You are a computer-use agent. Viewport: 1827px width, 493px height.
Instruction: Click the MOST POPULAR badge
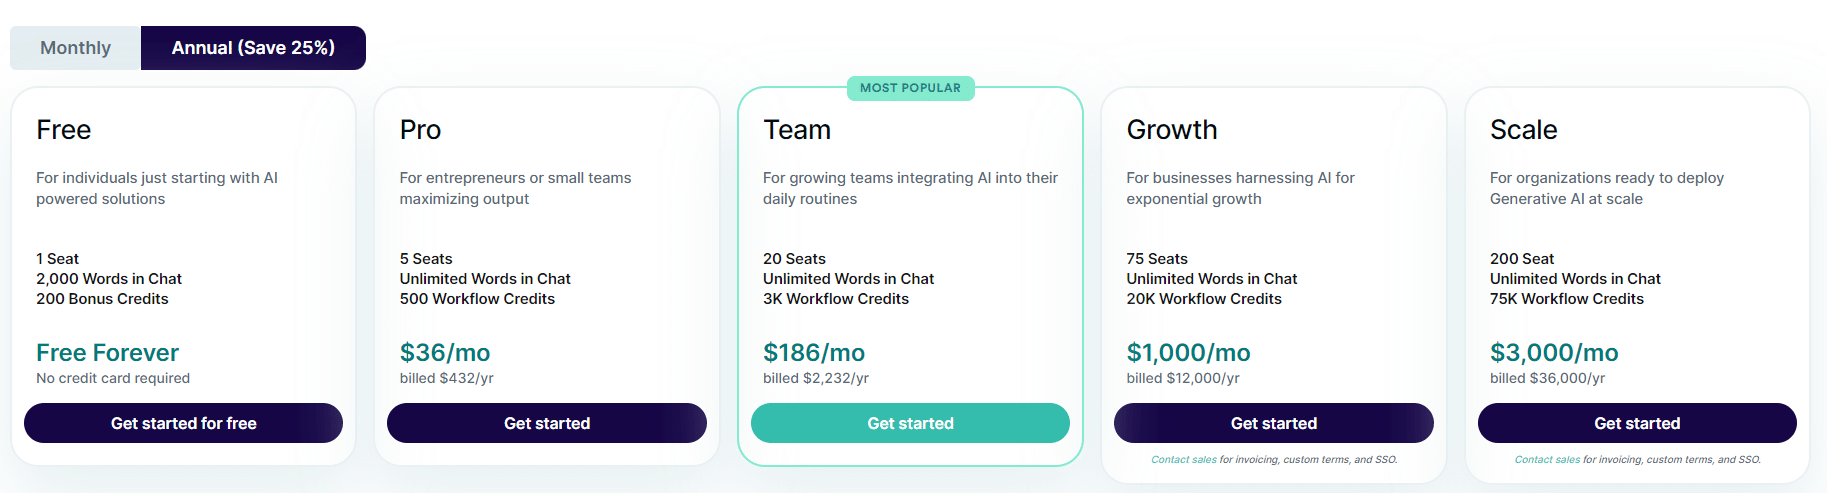click(910, 88)
